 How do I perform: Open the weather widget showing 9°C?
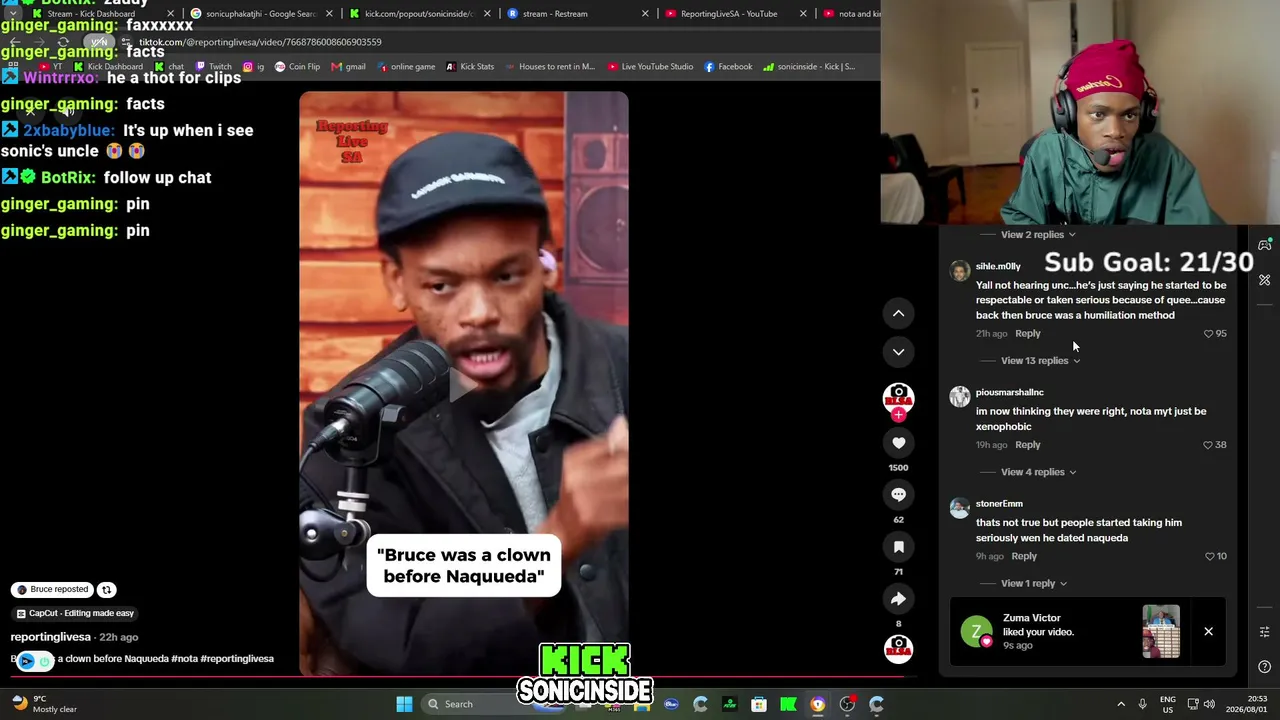[x=45, y=704]
